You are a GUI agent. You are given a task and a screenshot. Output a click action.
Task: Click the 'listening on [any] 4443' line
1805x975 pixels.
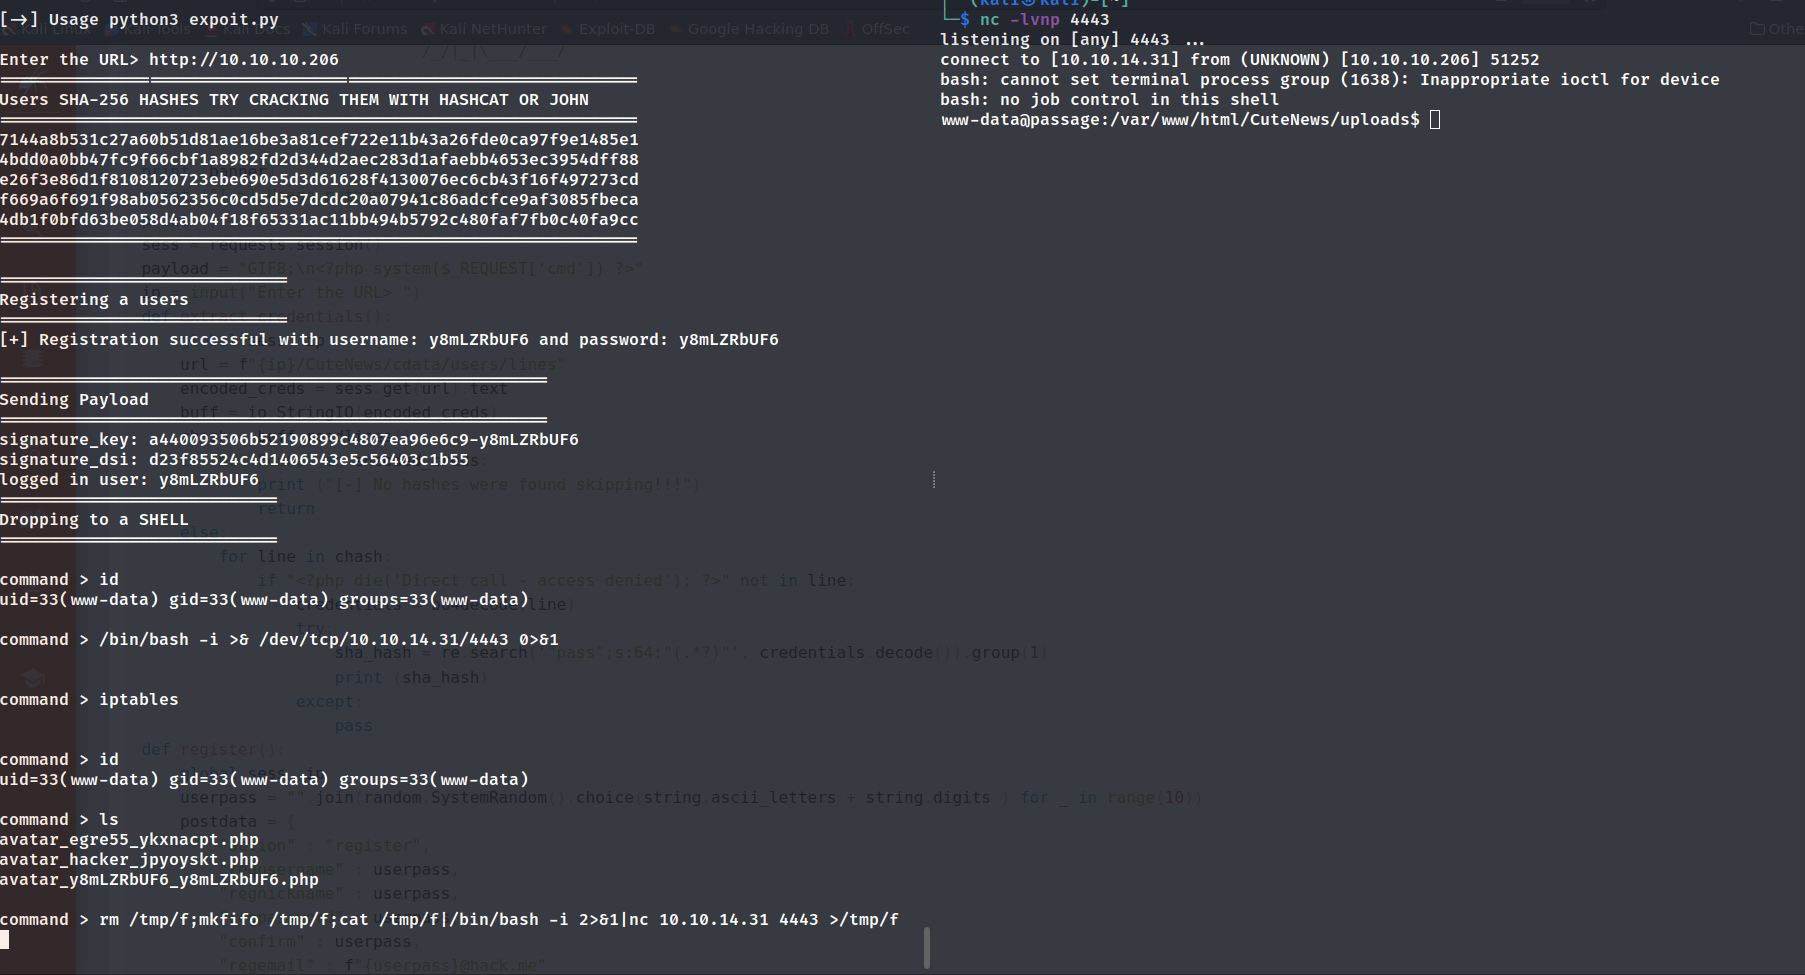[1072, 39]
